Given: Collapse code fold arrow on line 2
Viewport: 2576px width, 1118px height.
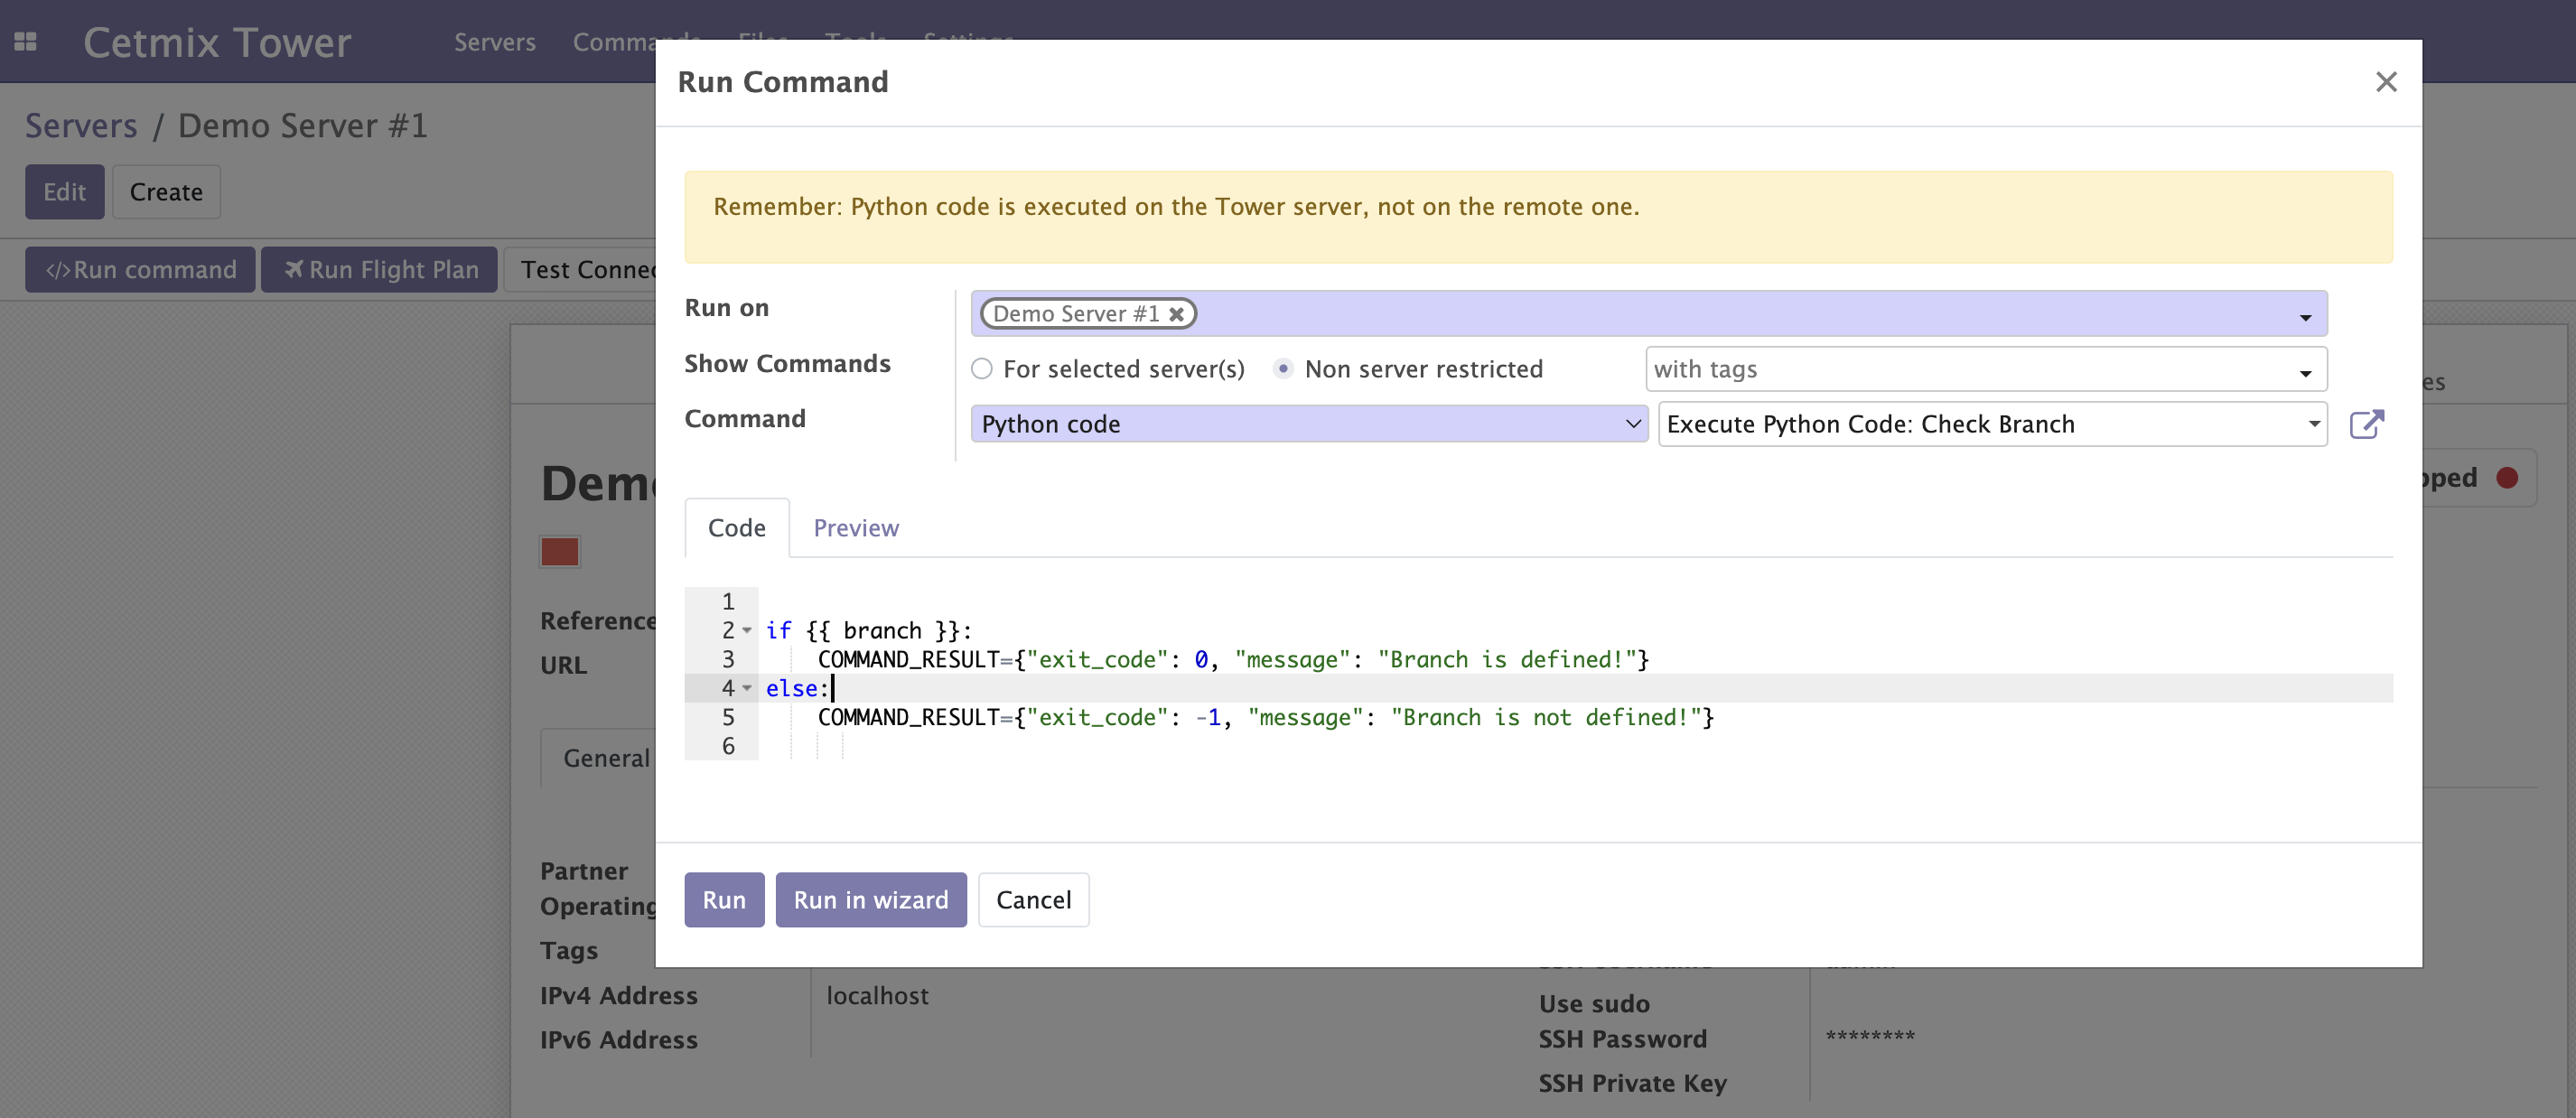Looking at the screenshot, I should click(747, 631).
